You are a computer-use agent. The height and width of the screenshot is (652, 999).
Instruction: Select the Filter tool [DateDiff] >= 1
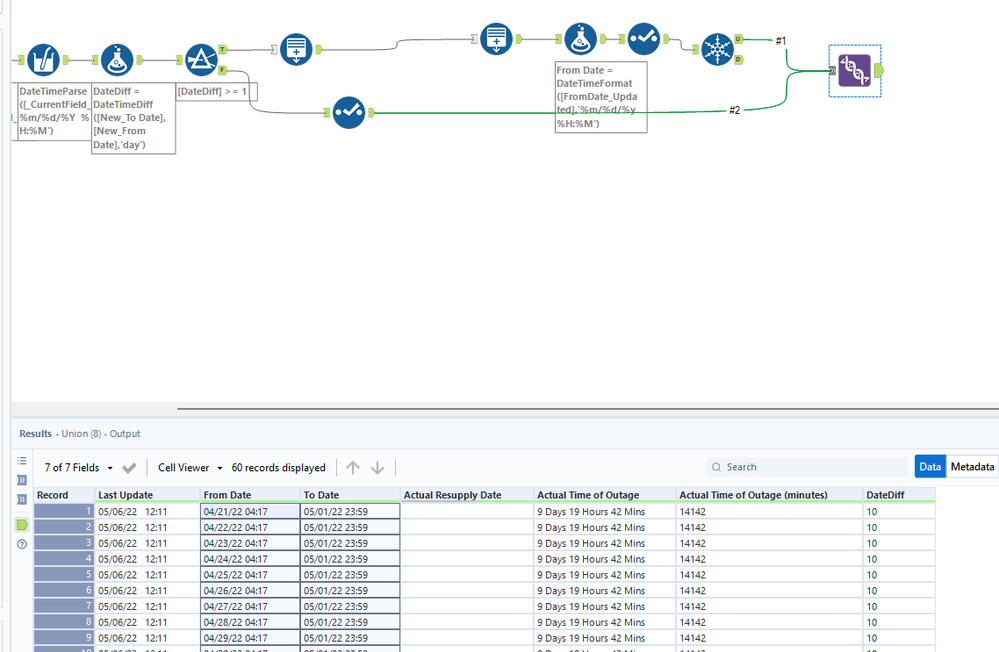pyautogui.click(x=201, y=60)
